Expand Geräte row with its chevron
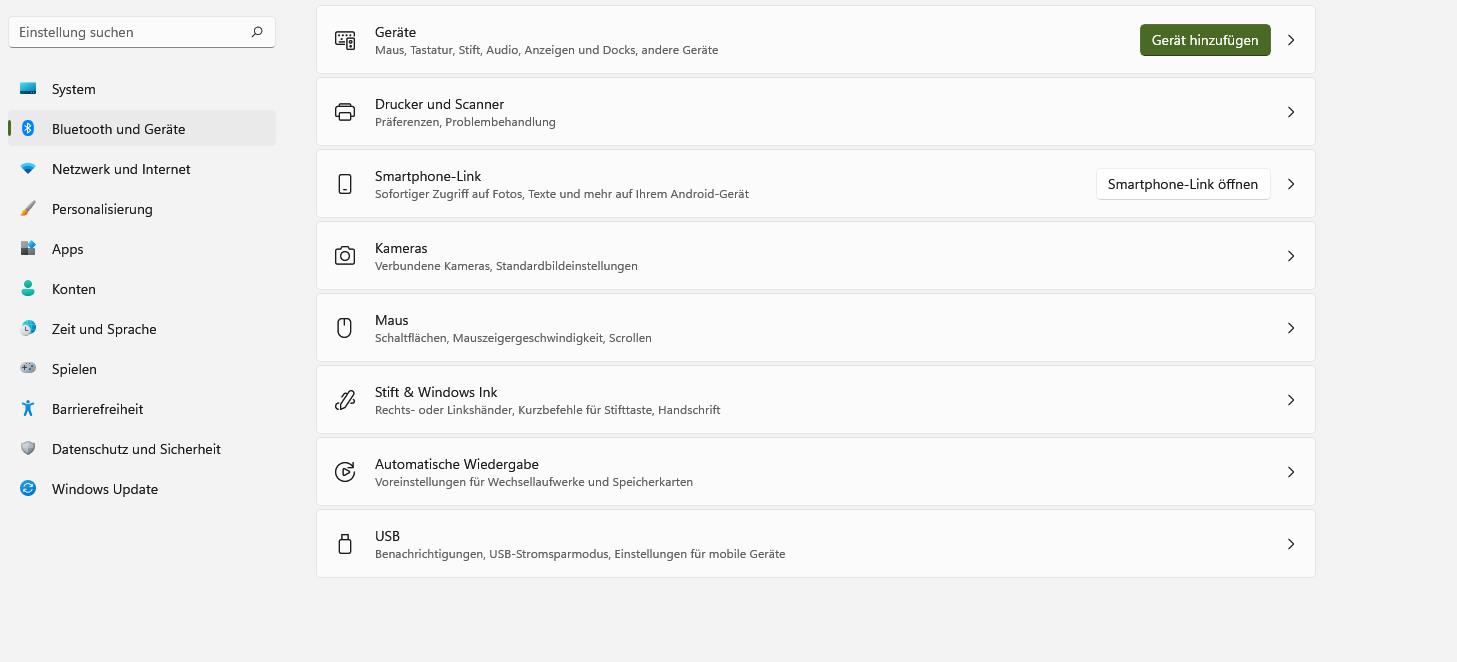The width and height of the screenshot is (1457, 662). tap(1291, 40)
